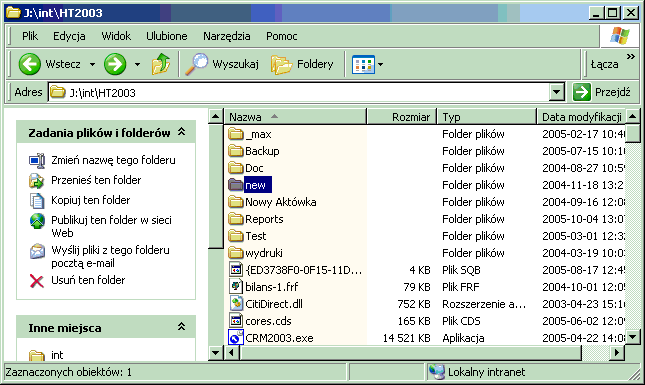Click the e-mail envelope task icon
Viewport: 645px width, 385px height.
click(37, 250)
